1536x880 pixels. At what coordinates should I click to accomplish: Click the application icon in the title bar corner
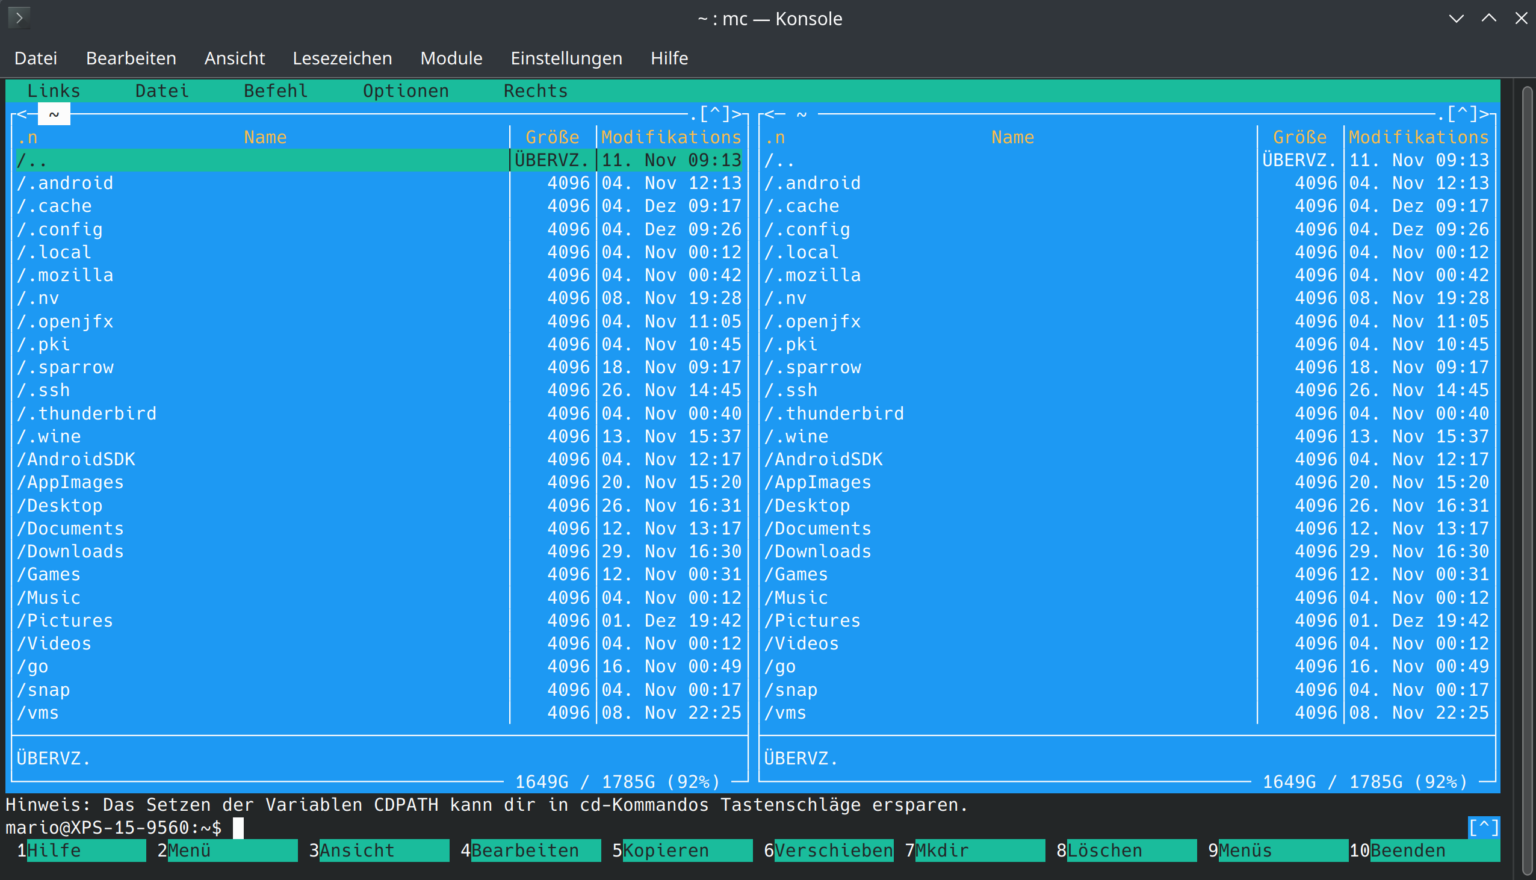click(18, 18)
